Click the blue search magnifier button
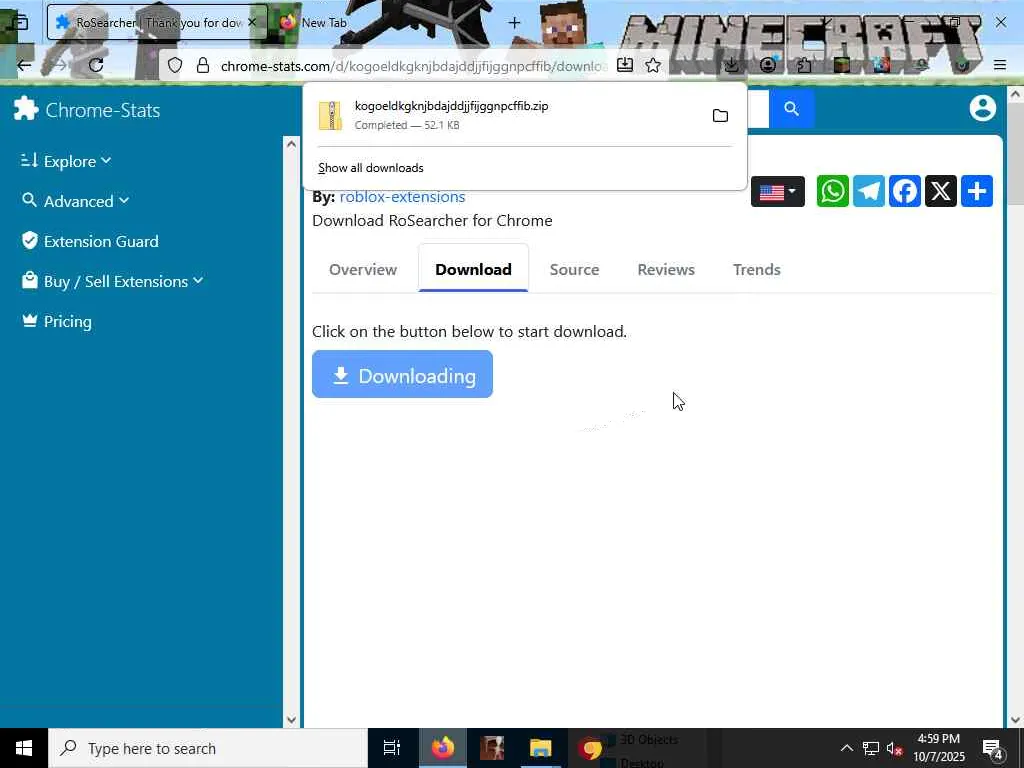Viewport: 1024px width, 768px height. pyautogui.click(x=791, y=108)
